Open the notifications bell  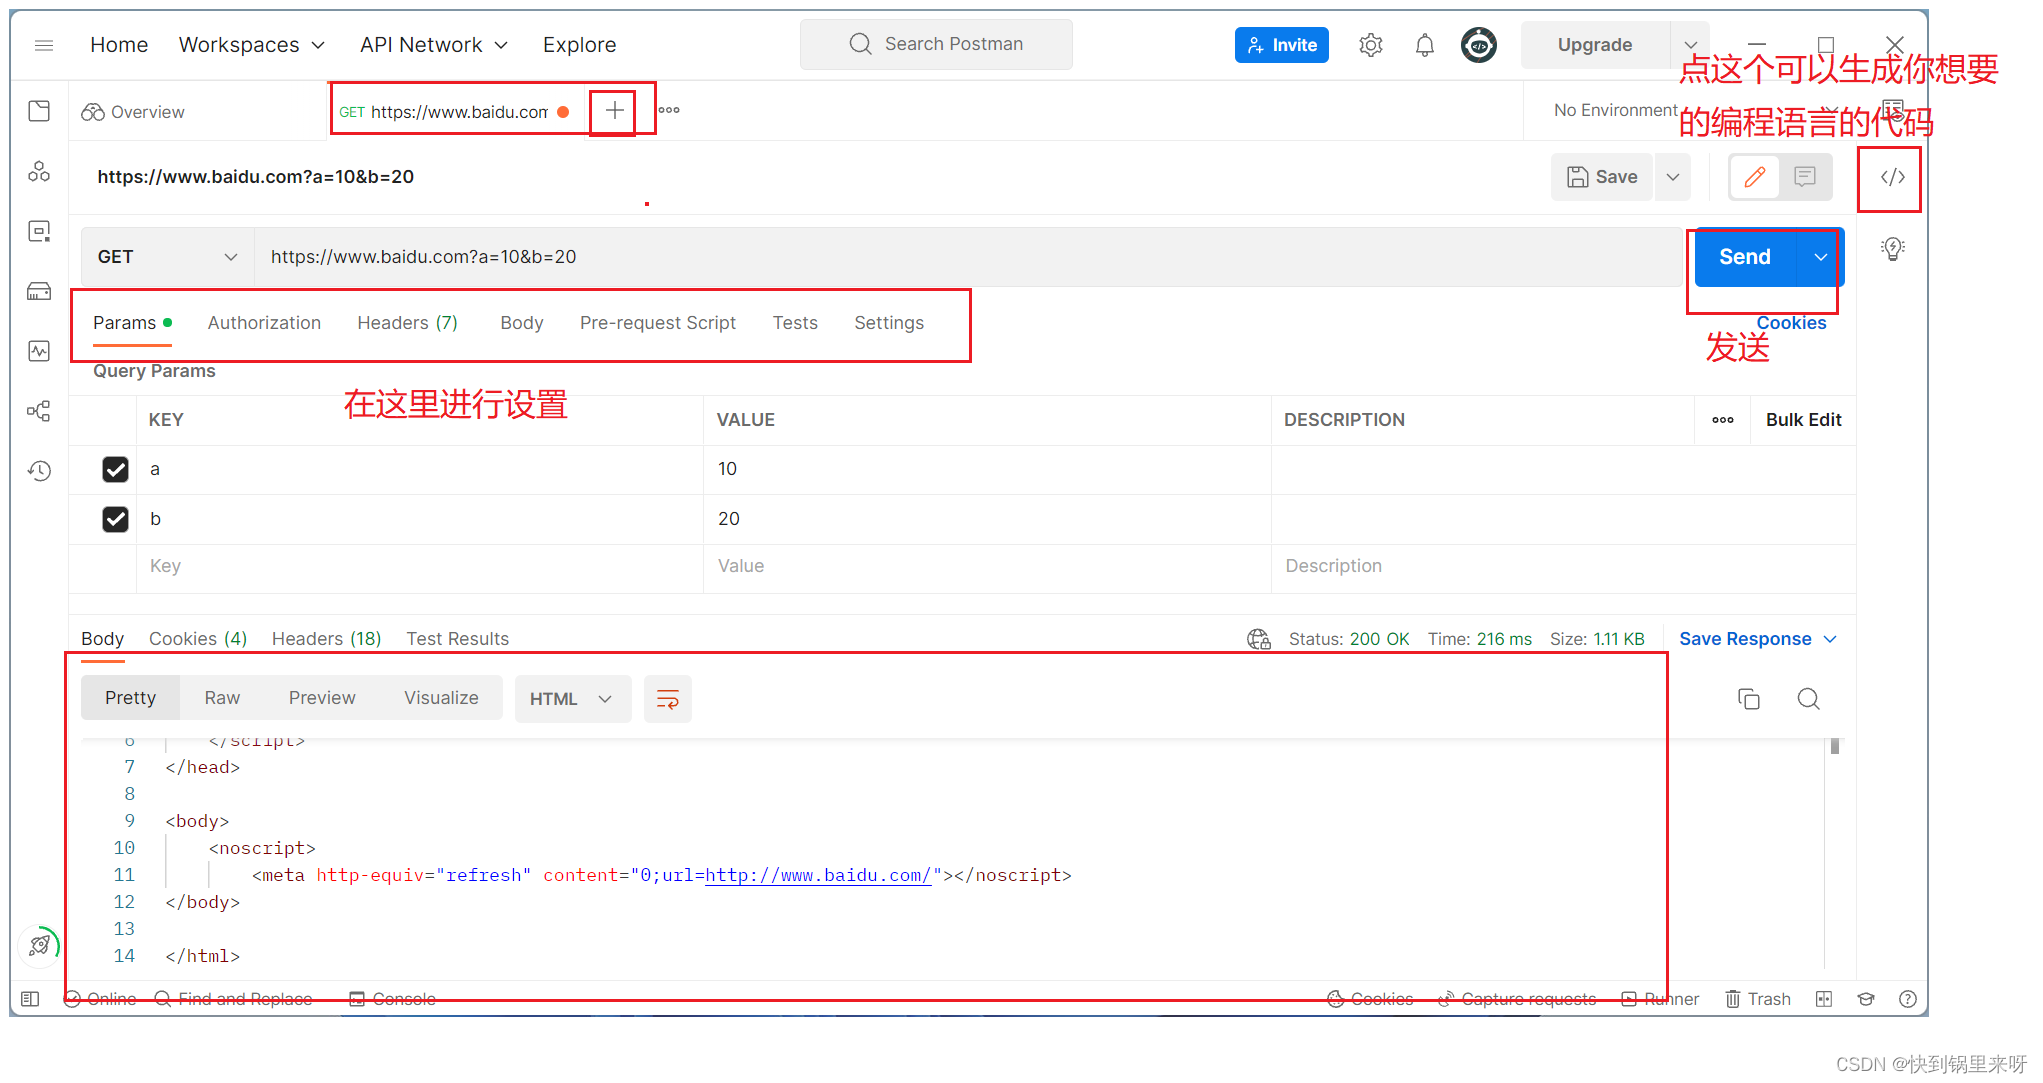pyautogui.click(x=1425, y=45)
